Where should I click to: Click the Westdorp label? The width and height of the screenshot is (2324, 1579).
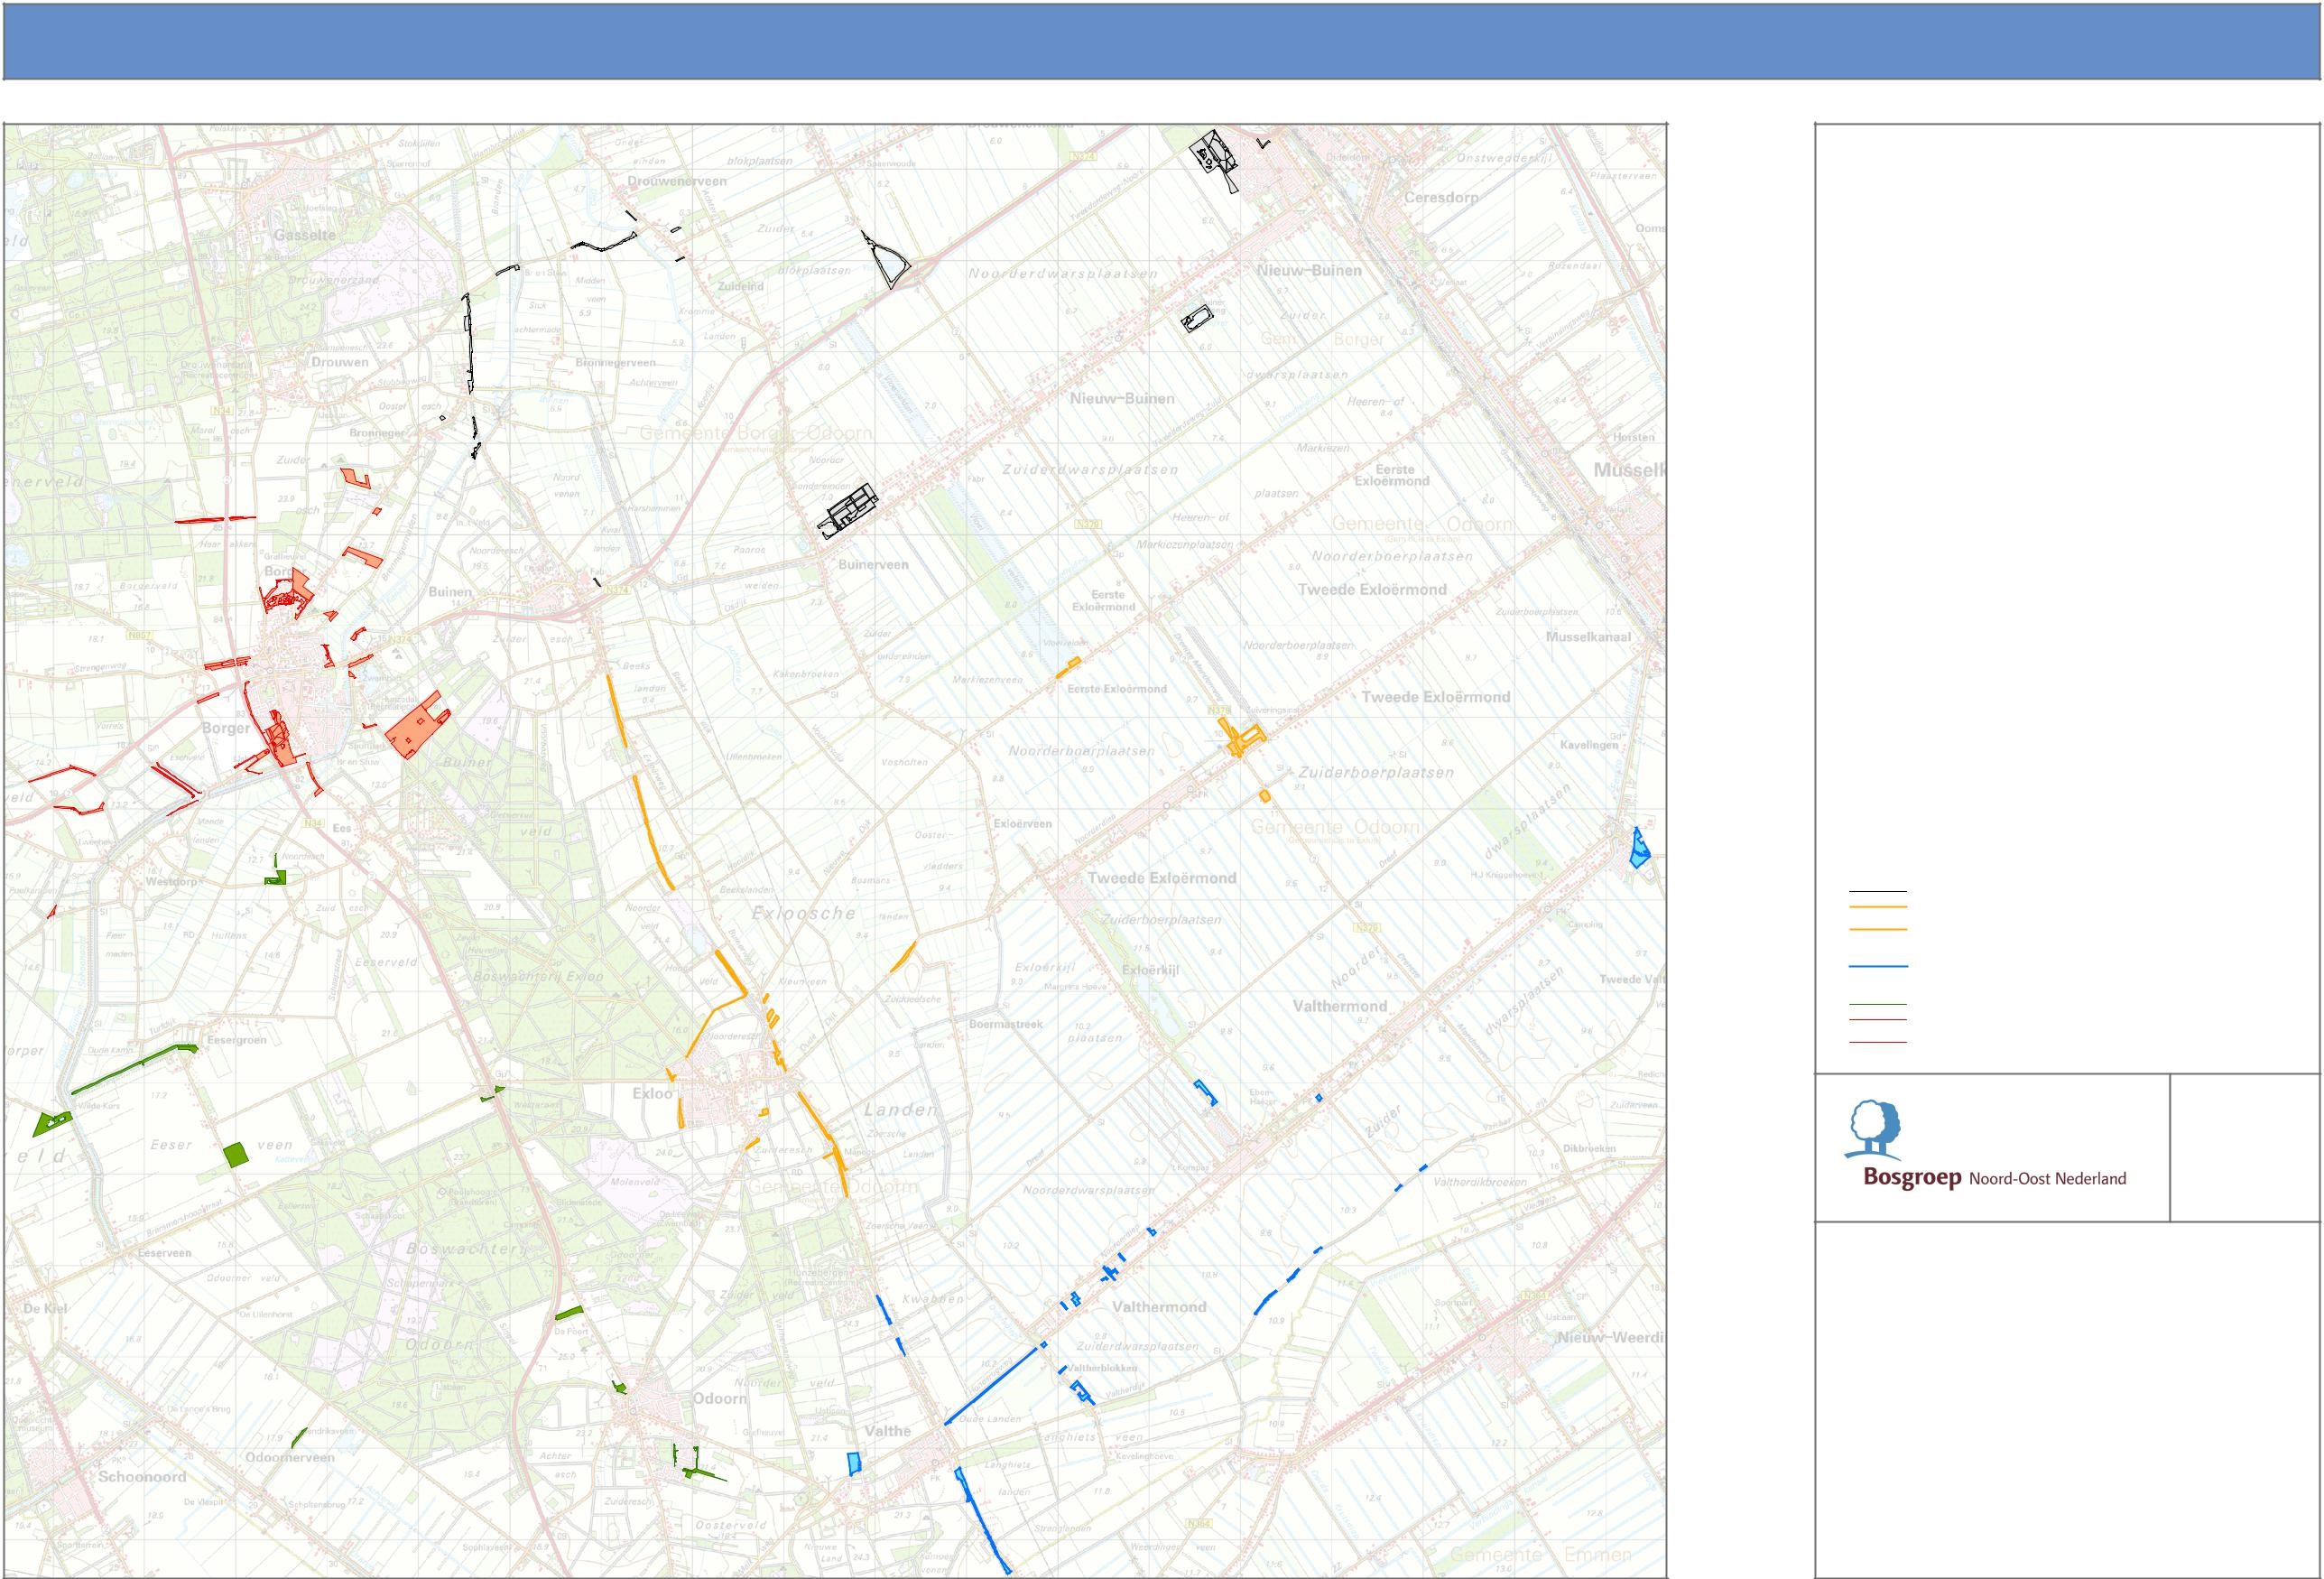[172, 882]
